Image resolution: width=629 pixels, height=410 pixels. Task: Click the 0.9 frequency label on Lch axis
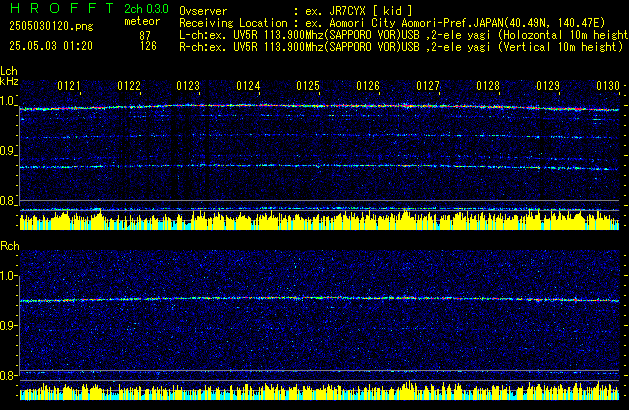click(7, 151)
